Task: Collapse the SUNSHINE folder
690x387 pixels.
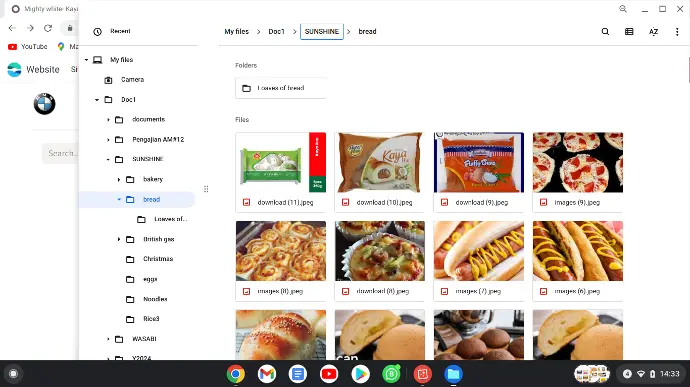Action: (108, 159)
